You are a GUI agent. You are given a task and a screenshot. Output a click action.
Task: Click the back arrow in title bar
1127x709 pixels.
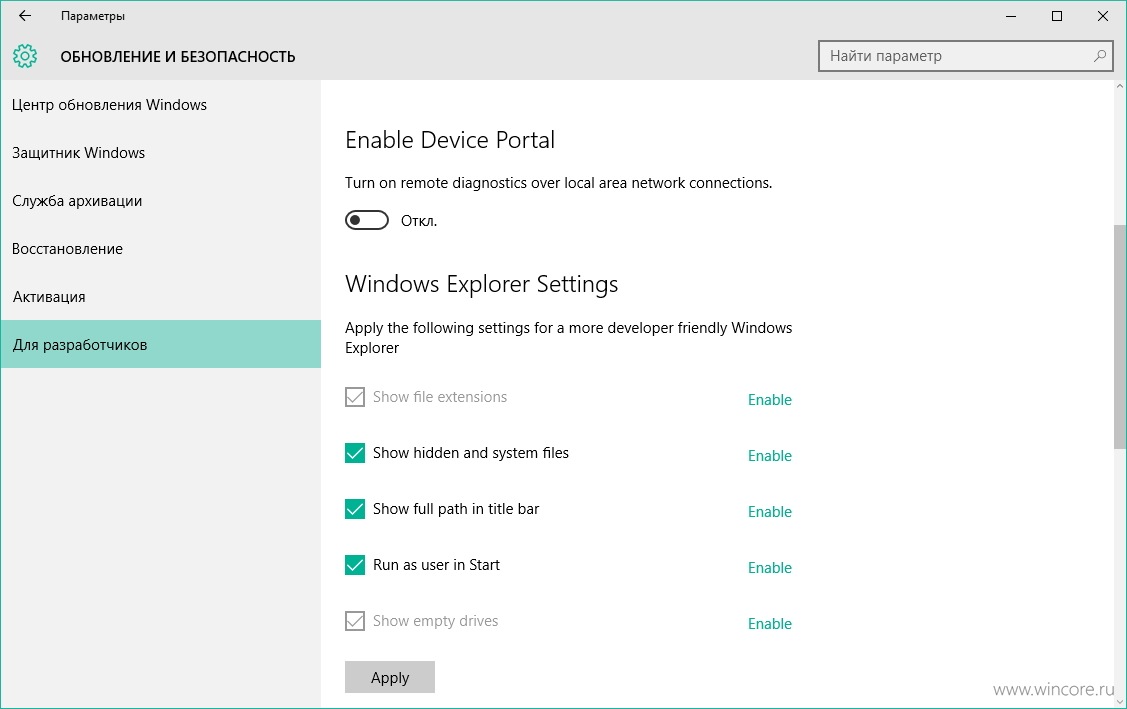tap(25, 16)
